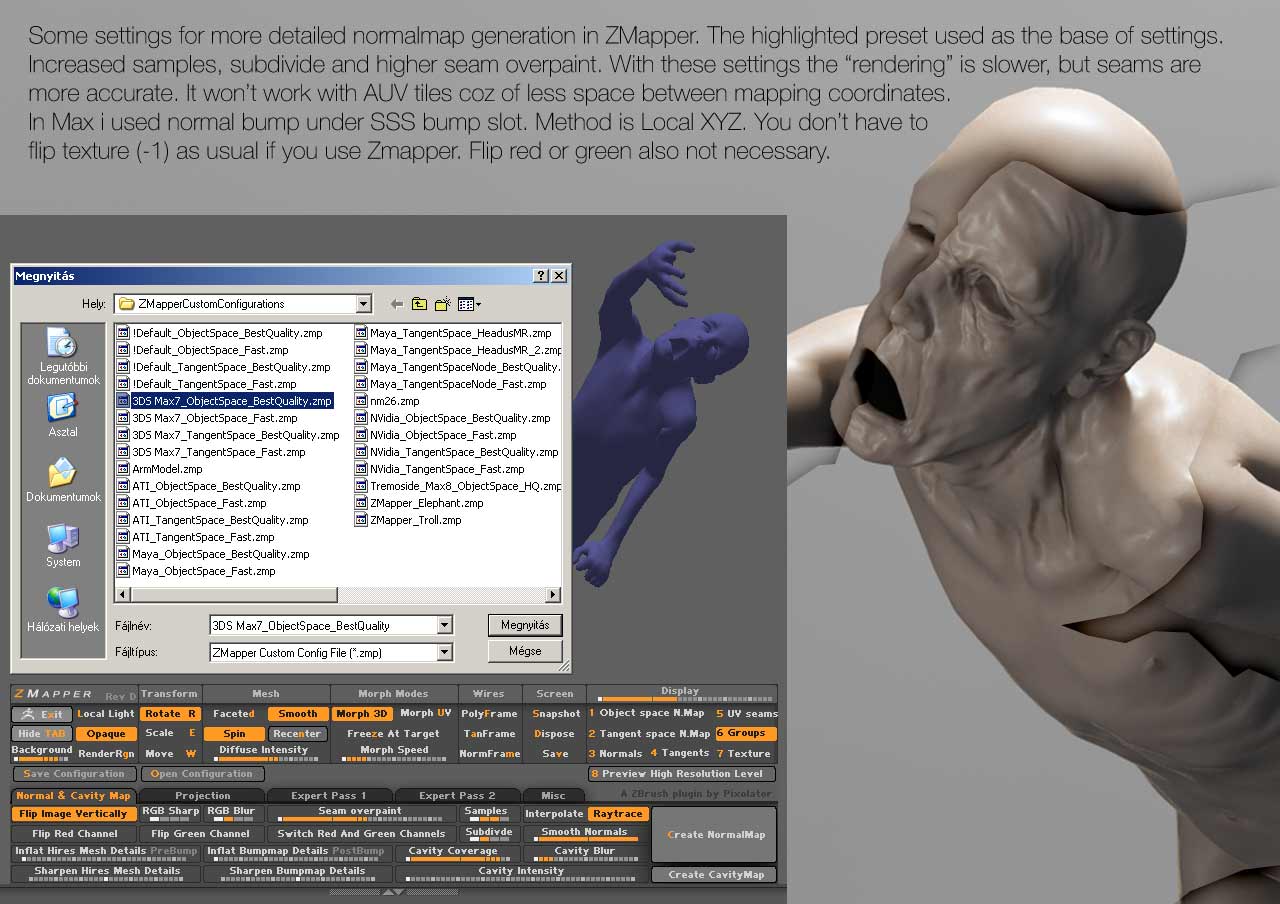Expand the Fájltípus file type dropdown arrow
The width and height of the screenshot is (1280, 904).
pyautogui.click(x=444, y=652)
